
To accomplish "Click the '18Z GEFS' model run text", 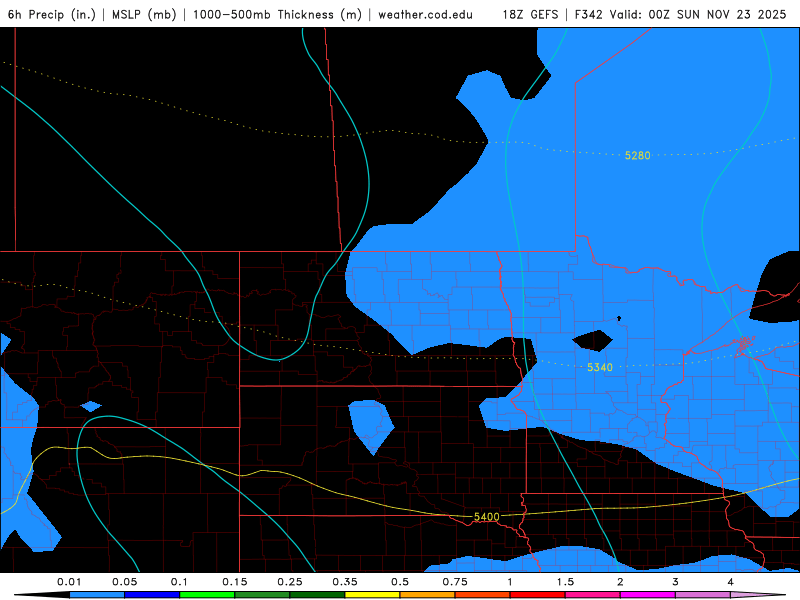I will click(x=530, y=14).
